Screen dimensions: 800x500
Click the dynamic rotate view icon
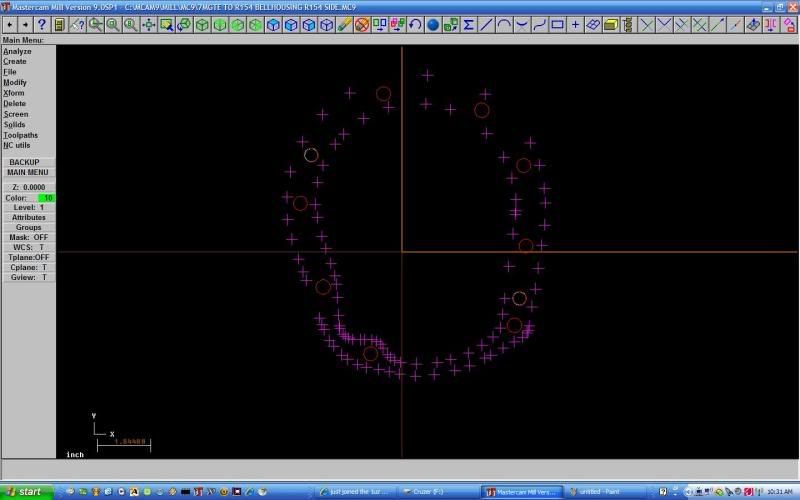(x=184, y=24)
